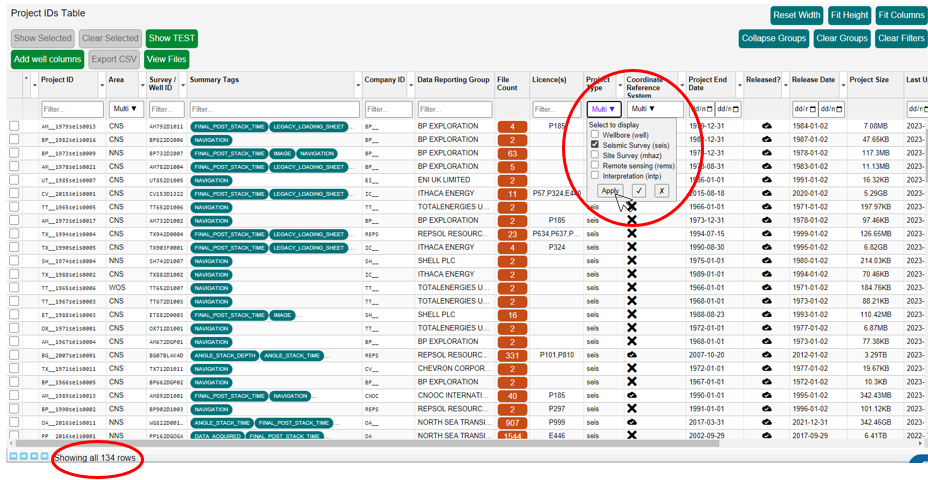Click the file count badge 331

coord(512,355)
